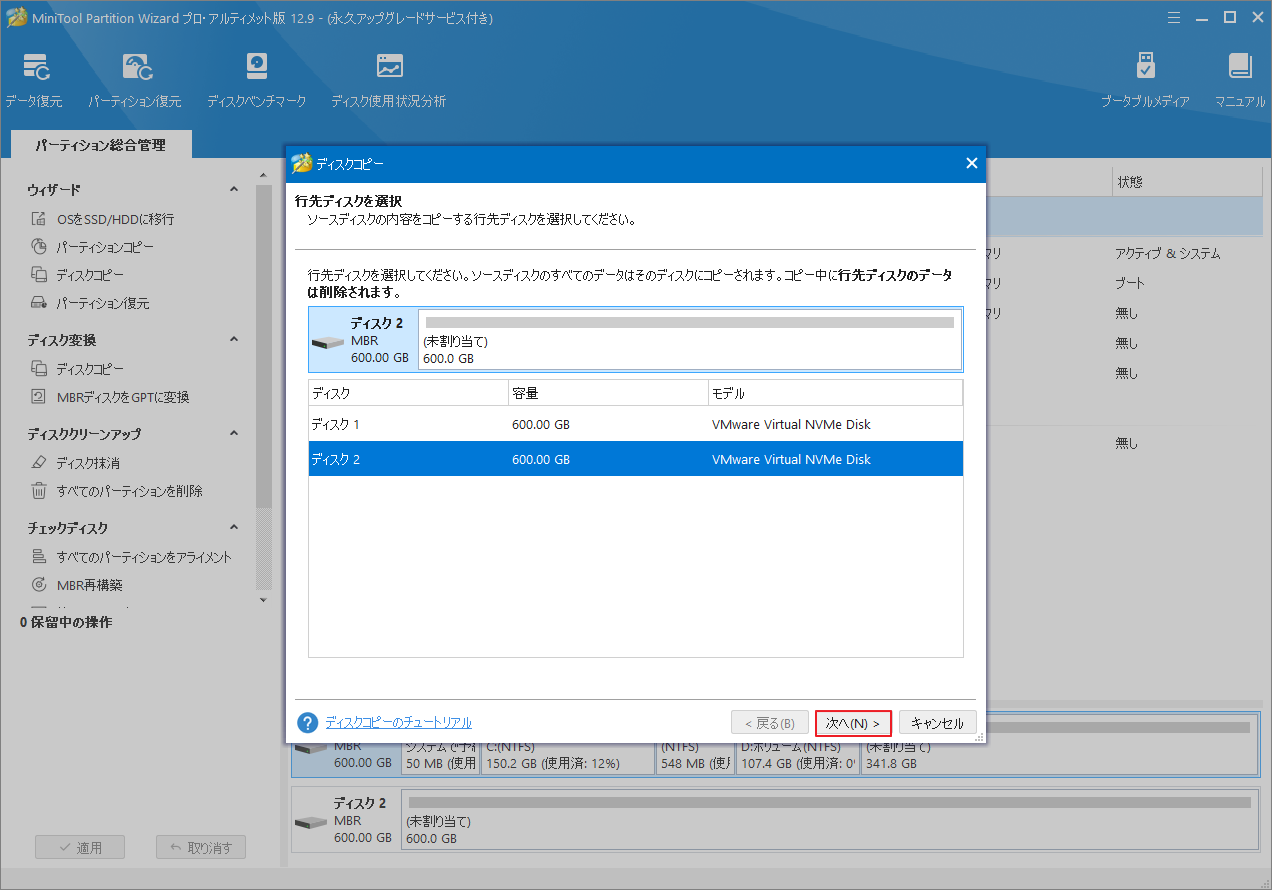Click the ブート status cell
Image resolution: width=1272 pixels, height=890 pixels.
1130,283
